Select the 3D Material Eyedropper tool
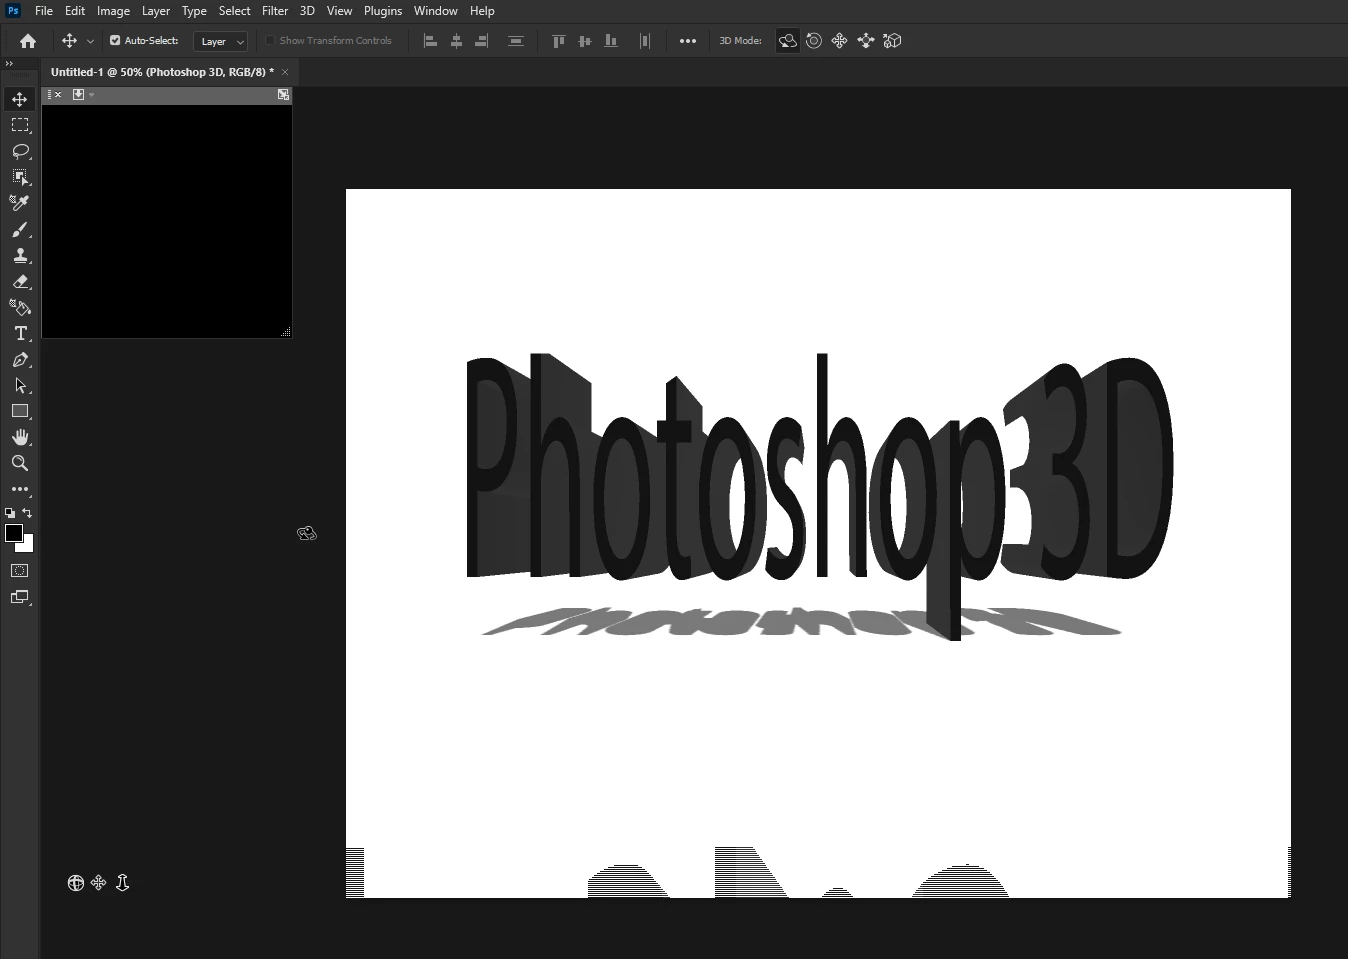The width and height of the screenshot is (1348, 959). point(20,203)
